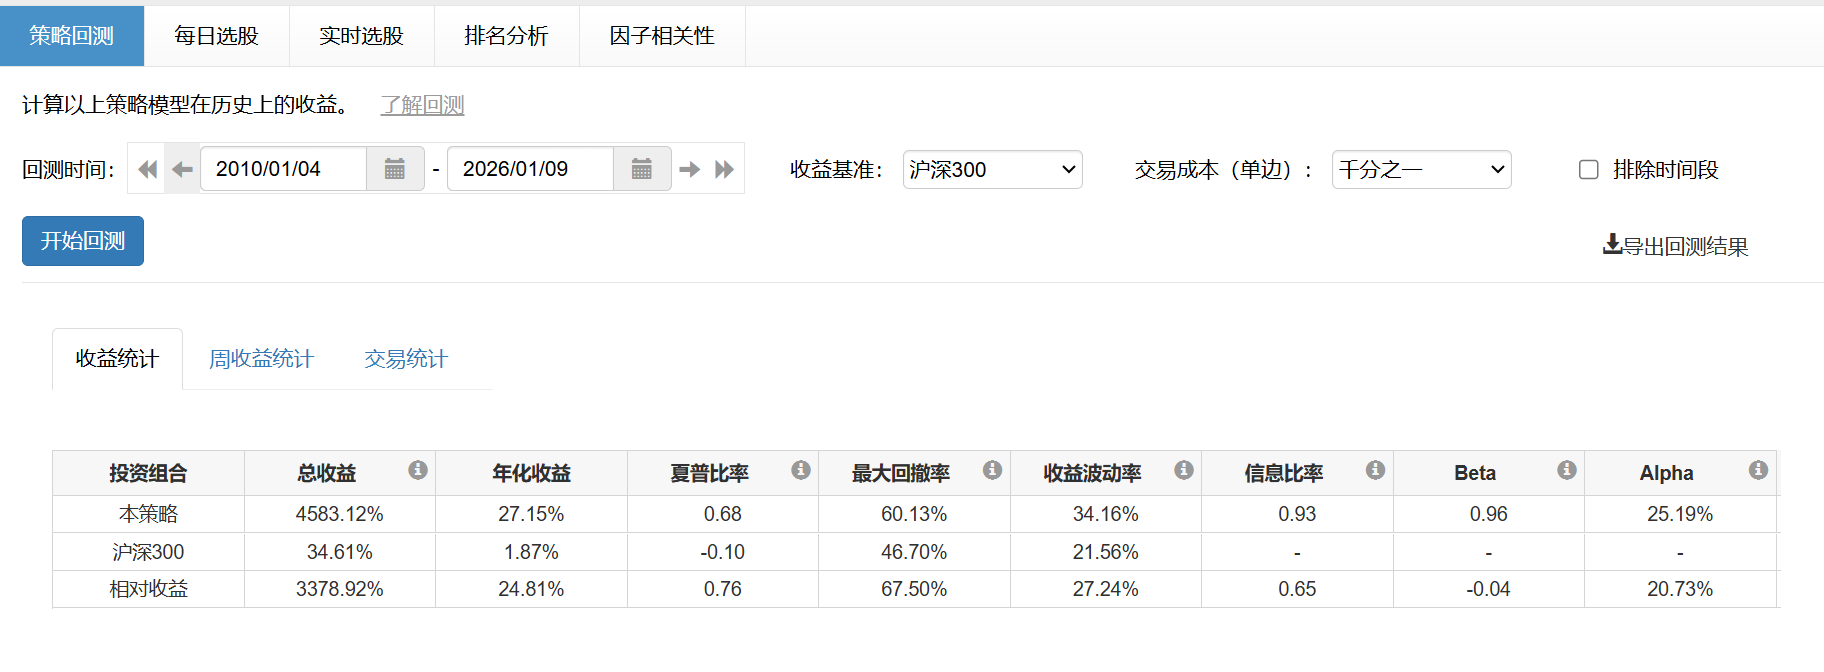The image size is (1824, 672).
Task: Expand the 收益基准 沪深300 dropdown
Action: pos(992,170)
